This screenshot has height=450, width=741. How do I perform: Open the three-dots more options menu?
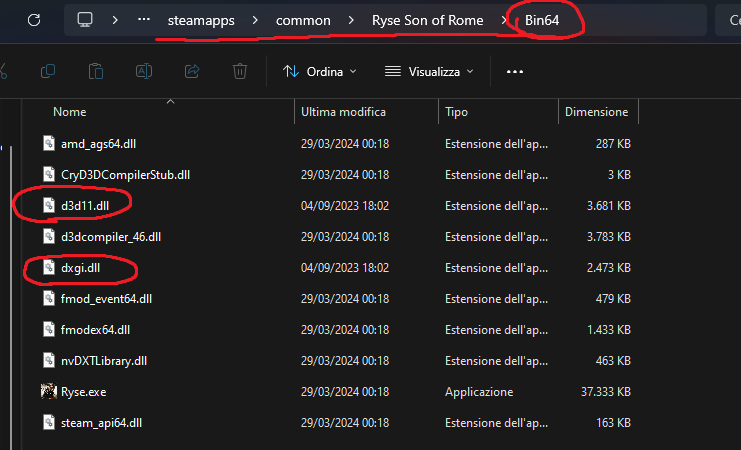[515, 71]
